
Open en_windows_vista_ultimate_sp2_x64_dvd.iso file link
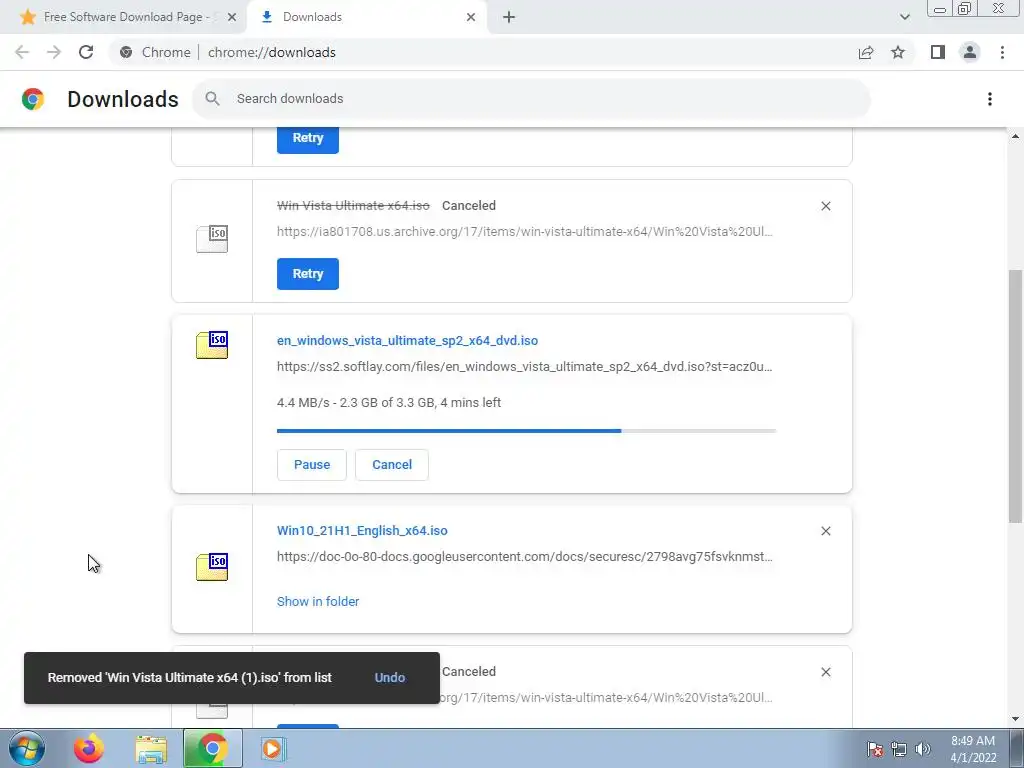click(408, 341)
